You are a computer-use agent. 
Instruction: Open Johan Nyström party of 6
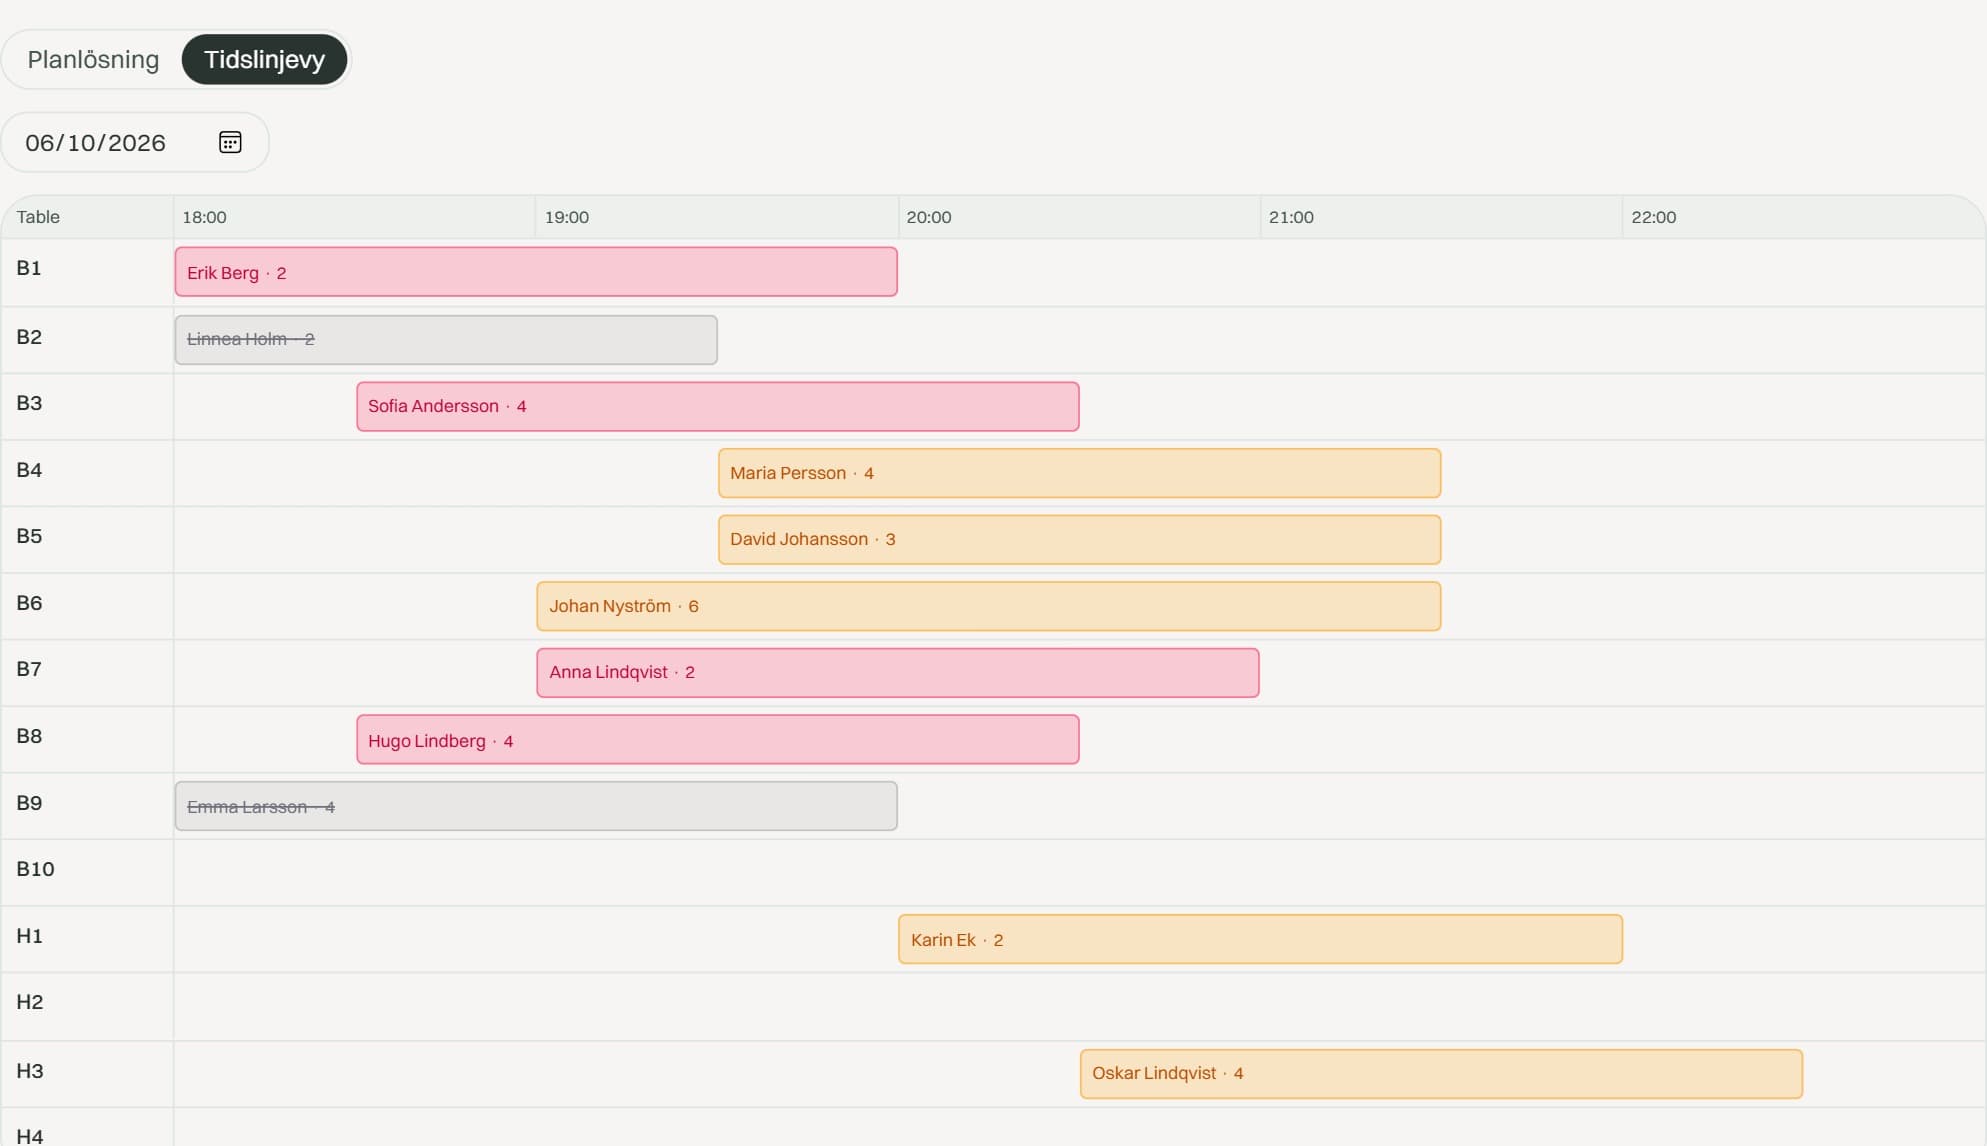pos(989,606)
